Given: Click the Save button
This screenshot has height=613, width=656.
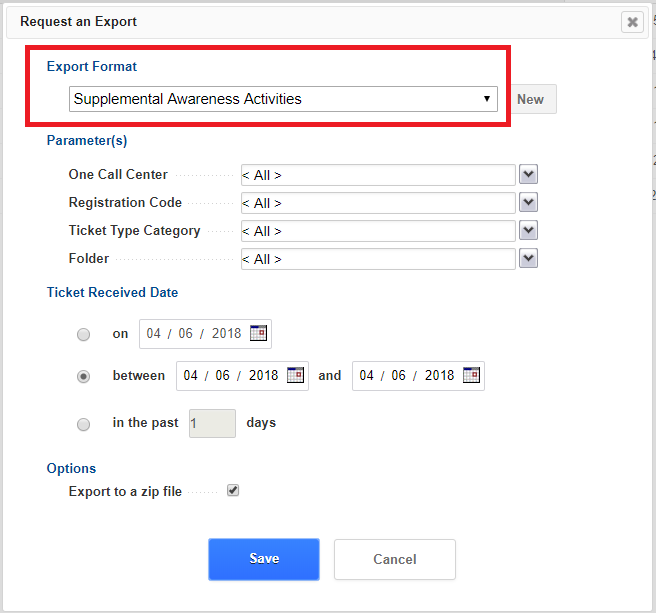Looking at the screenshot, I should click(x=264, y=559).
